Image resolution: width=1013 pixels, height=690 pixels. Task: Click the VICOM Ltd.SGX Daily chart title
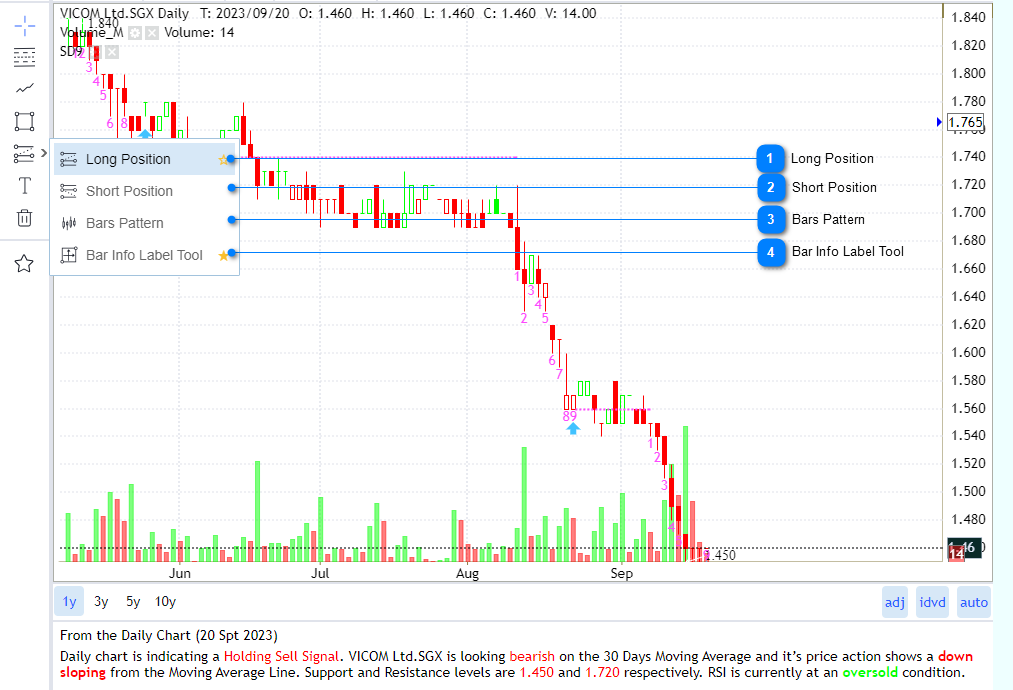pos(125,13)
